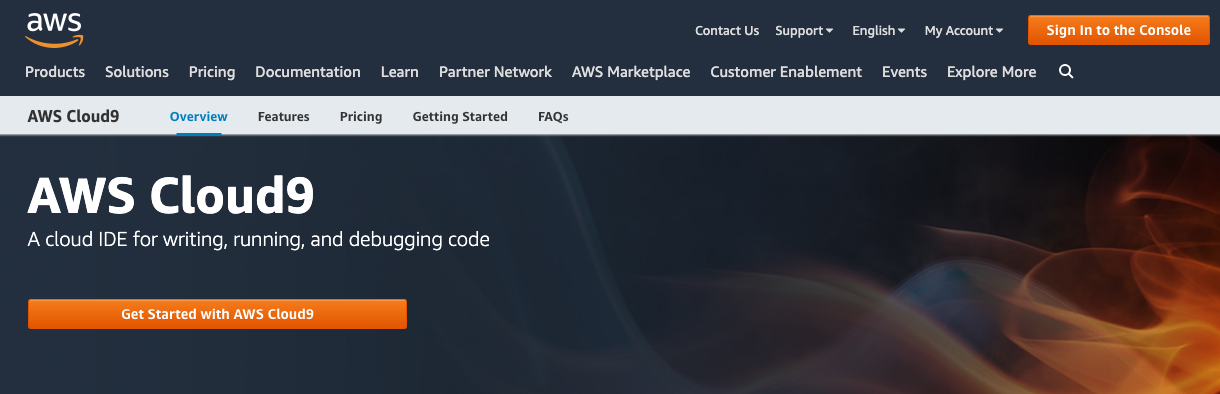Open the Explore More menu
The height and width of the screenshot is (394, 1220).
(991, 72)
